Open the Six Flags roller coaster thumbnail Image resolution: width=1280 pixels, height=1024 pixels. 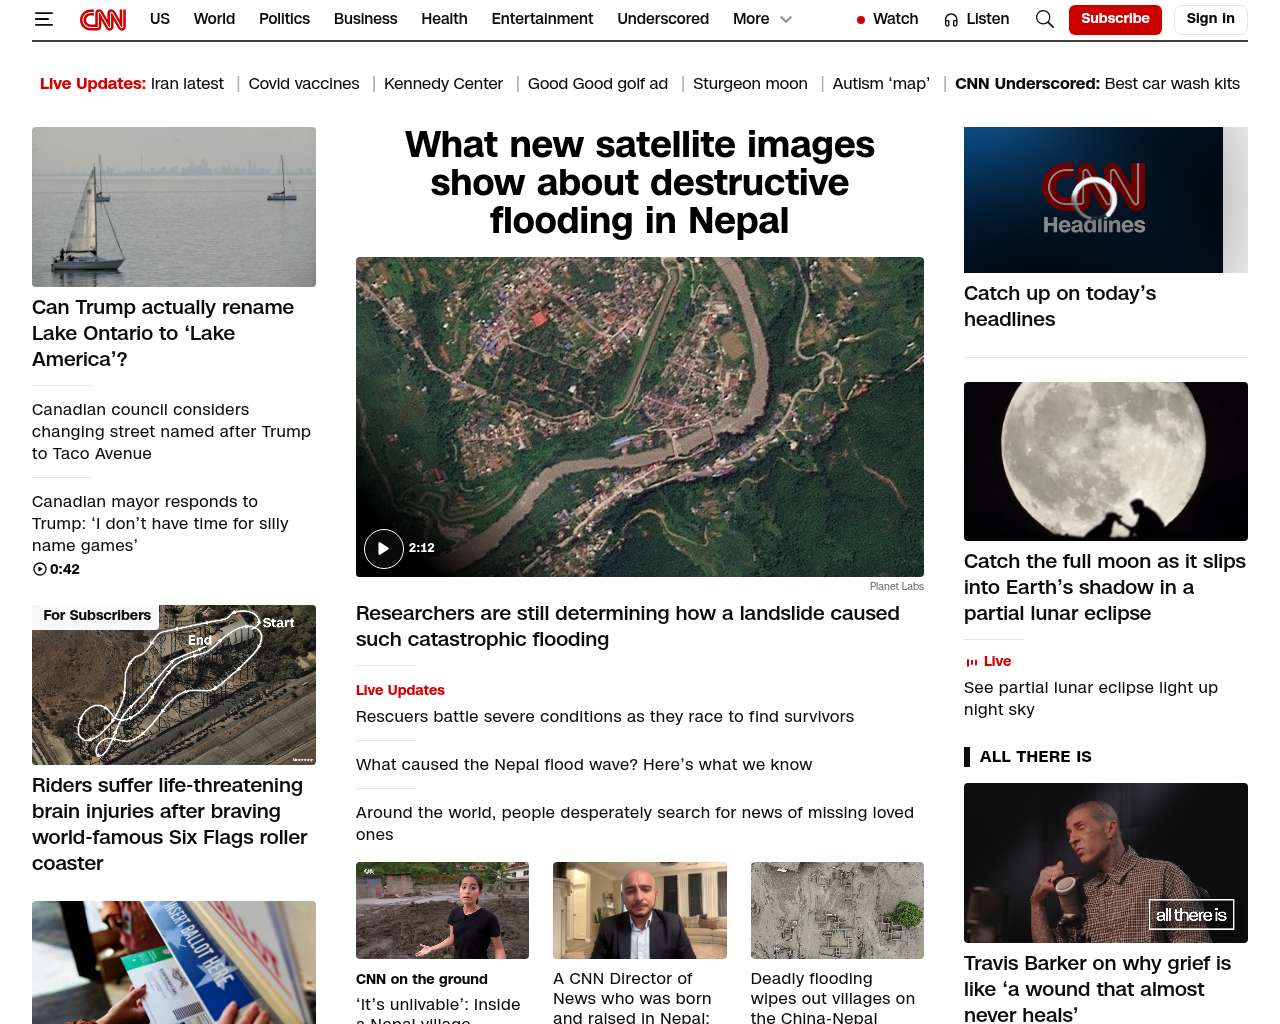[x=174, y=685]
